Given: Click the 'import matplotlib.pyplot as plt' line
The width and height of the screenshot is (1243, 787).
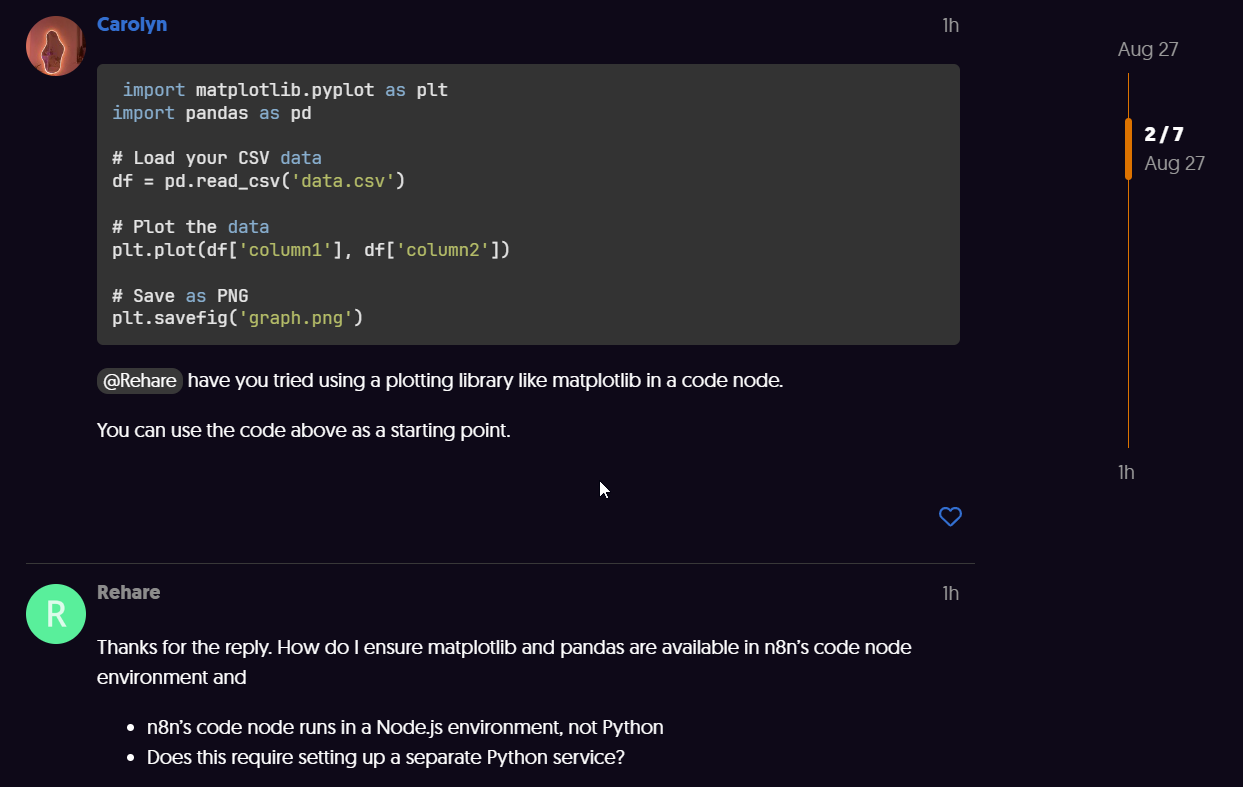Looking at the screenshot, I should click(285, 90).
